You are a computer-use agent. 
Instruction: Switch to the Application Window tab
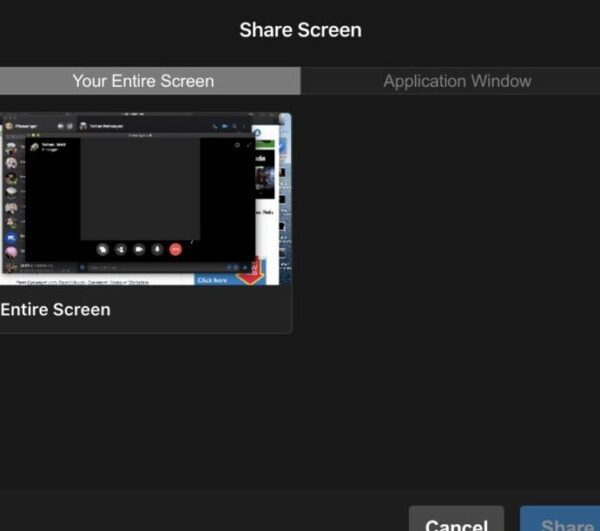tap(457, 81)
